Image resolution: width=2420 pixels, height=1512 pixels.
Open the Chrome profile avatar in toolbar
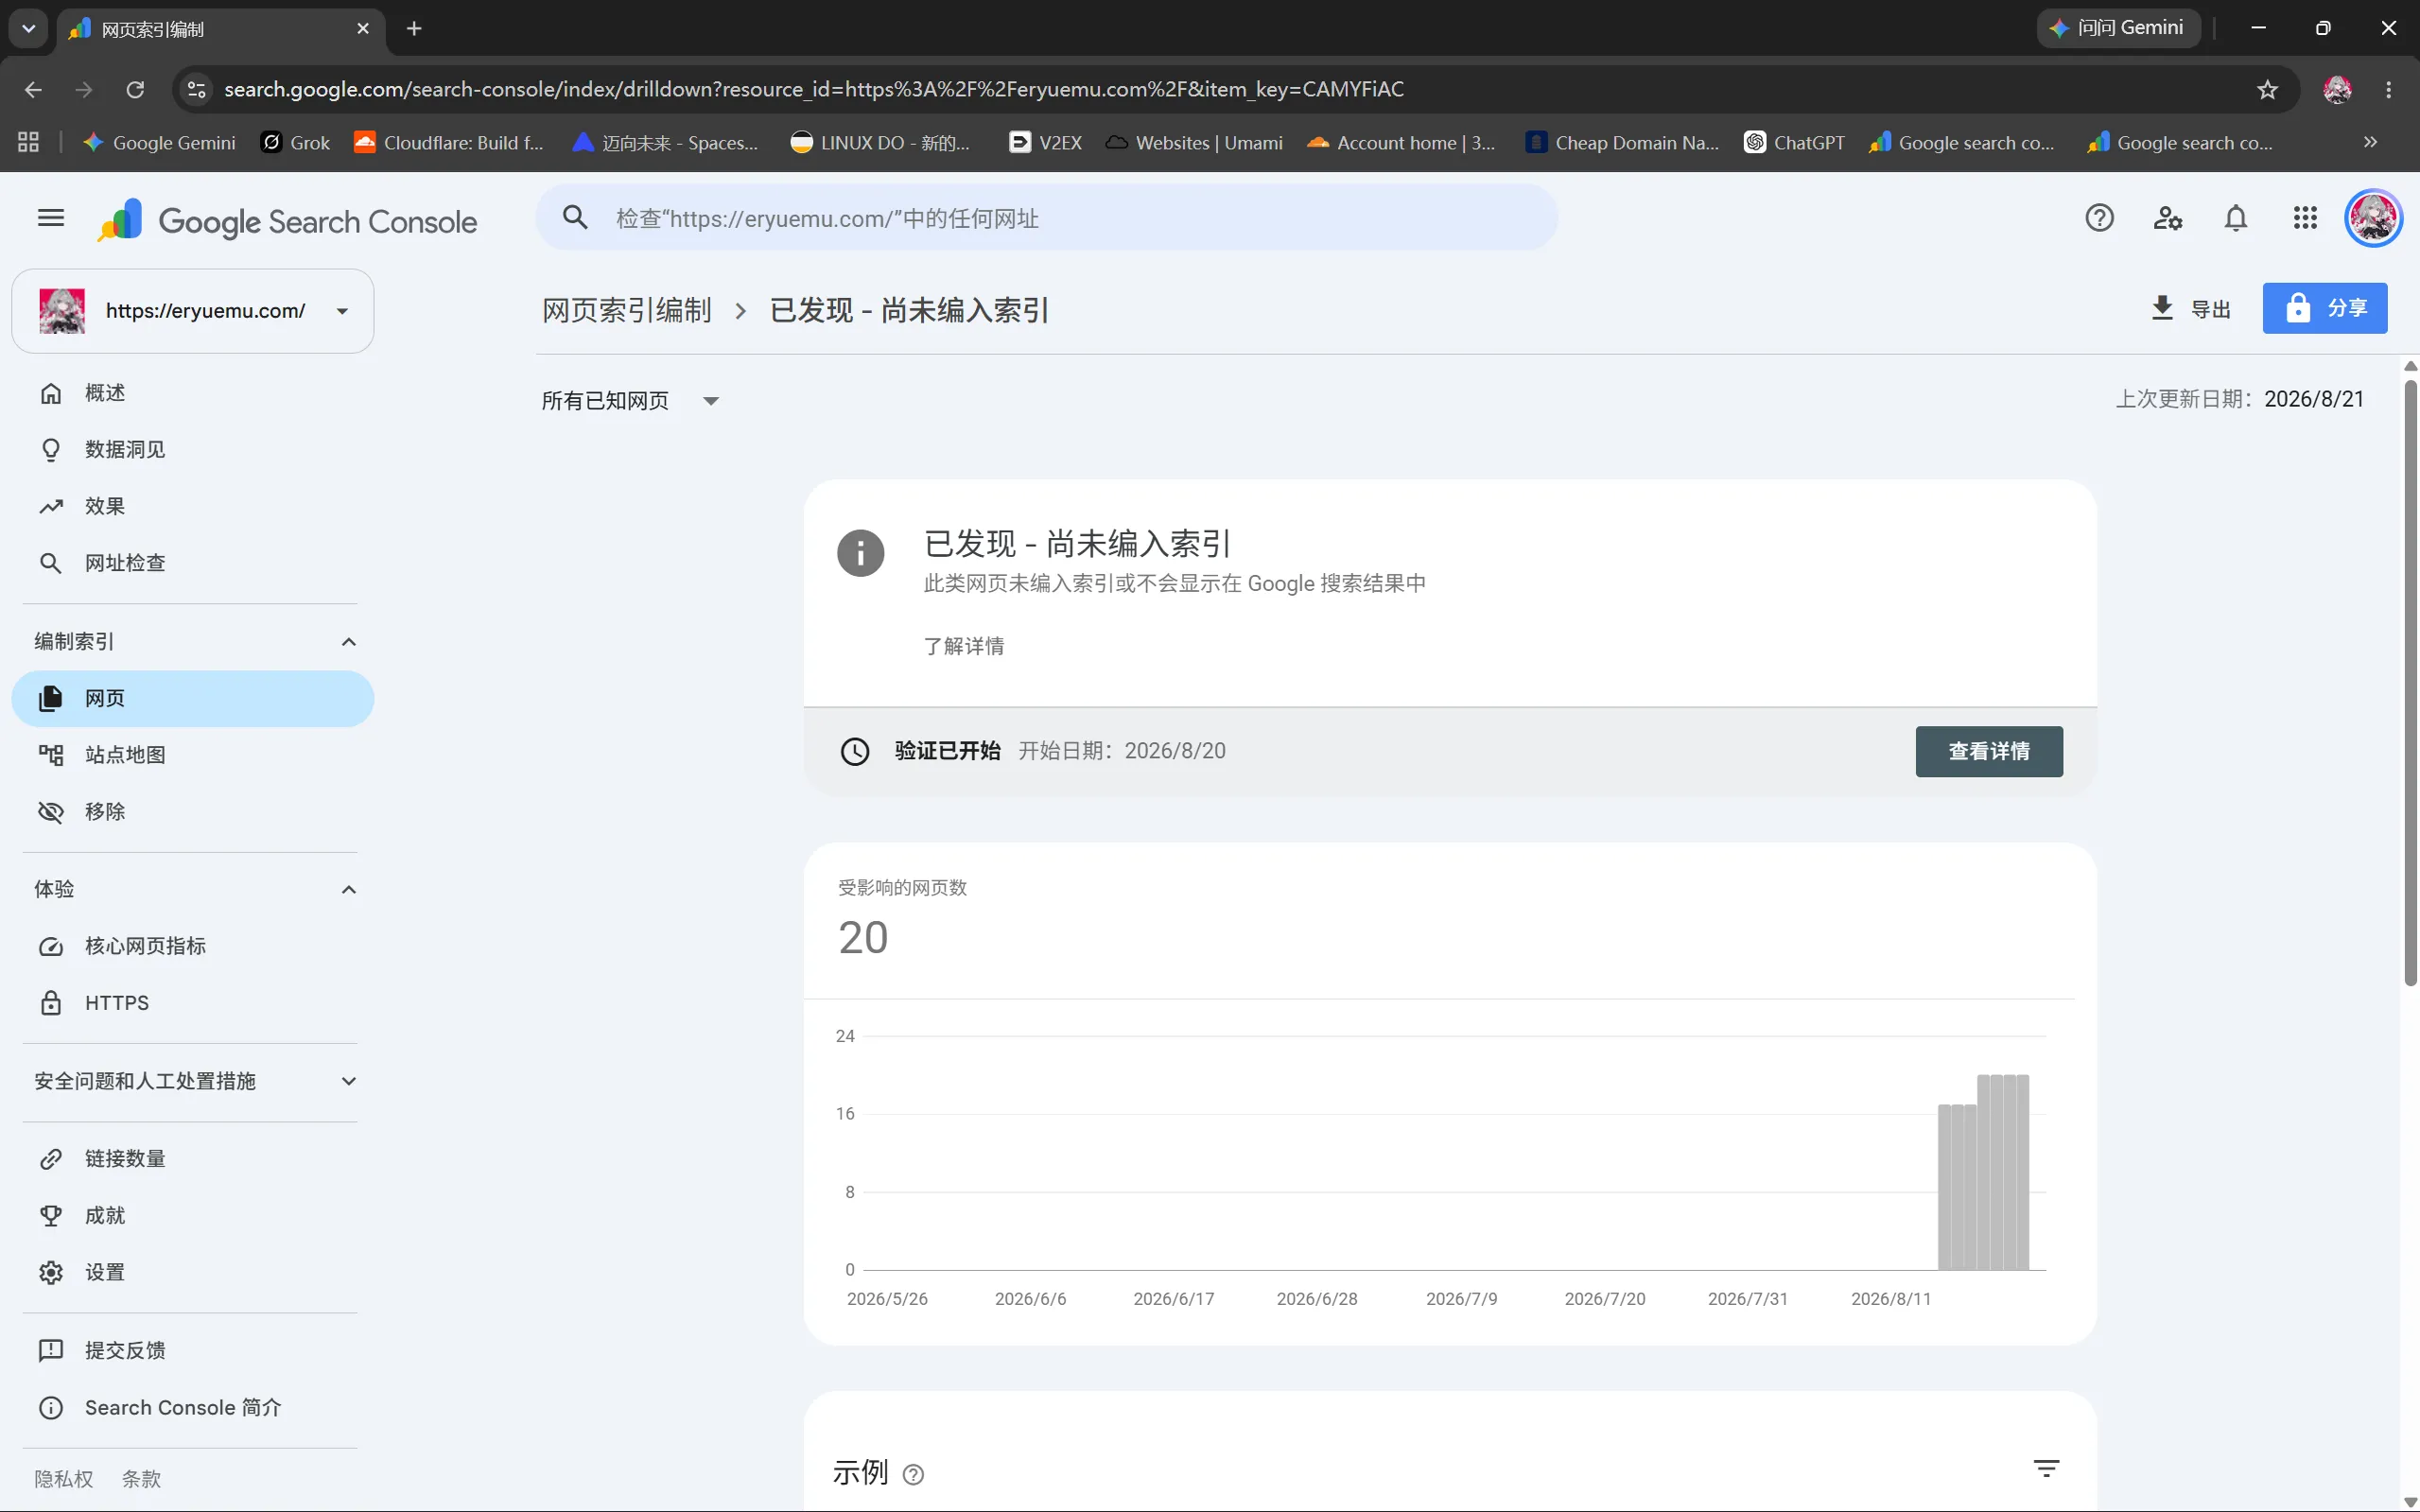[x=2337, y=90]
